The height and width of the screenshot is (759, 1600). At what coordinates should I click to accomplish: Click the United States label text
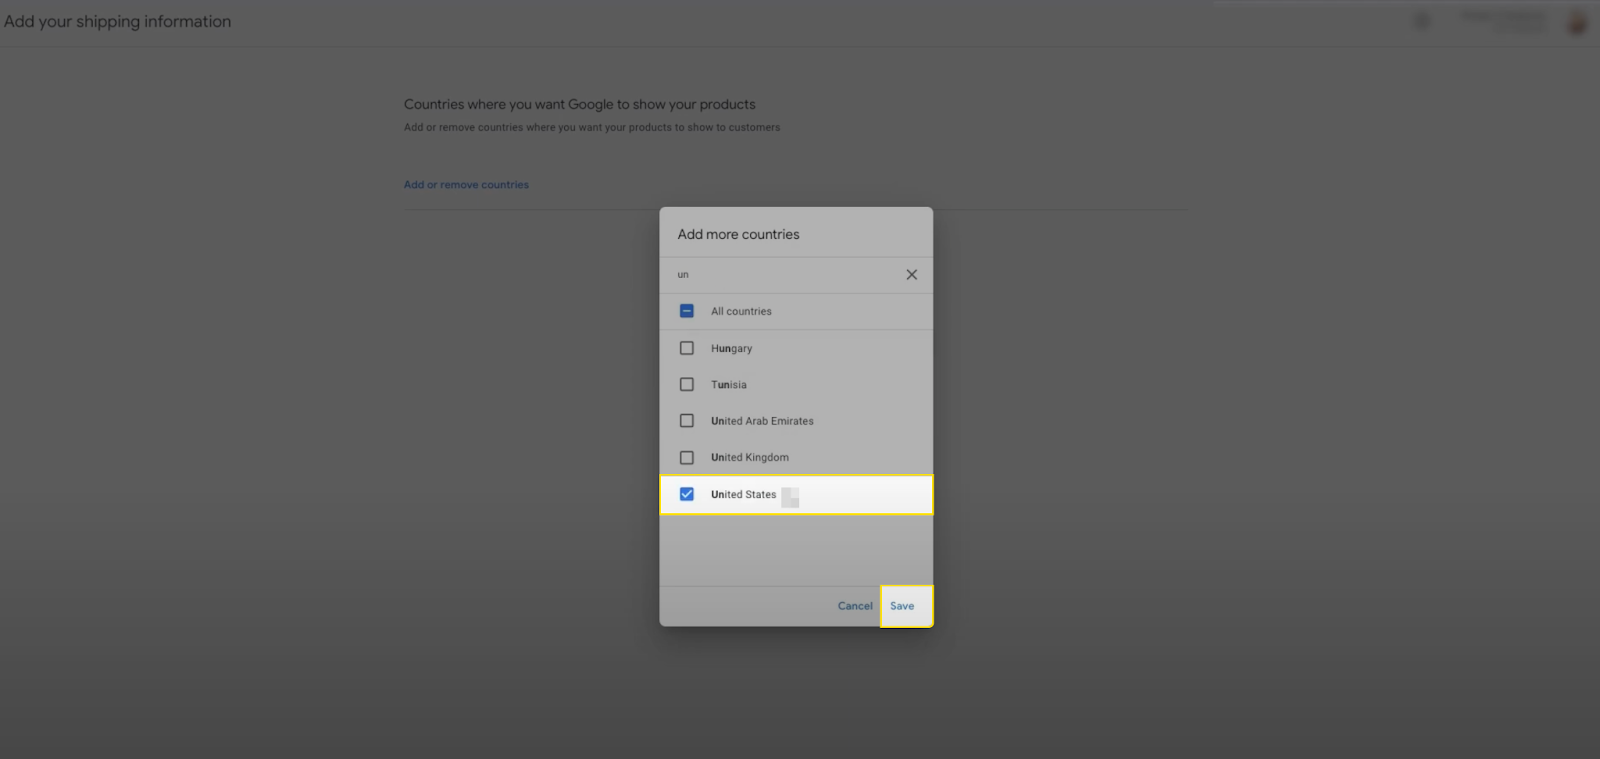pyautogui.click(x=743, y=495)
